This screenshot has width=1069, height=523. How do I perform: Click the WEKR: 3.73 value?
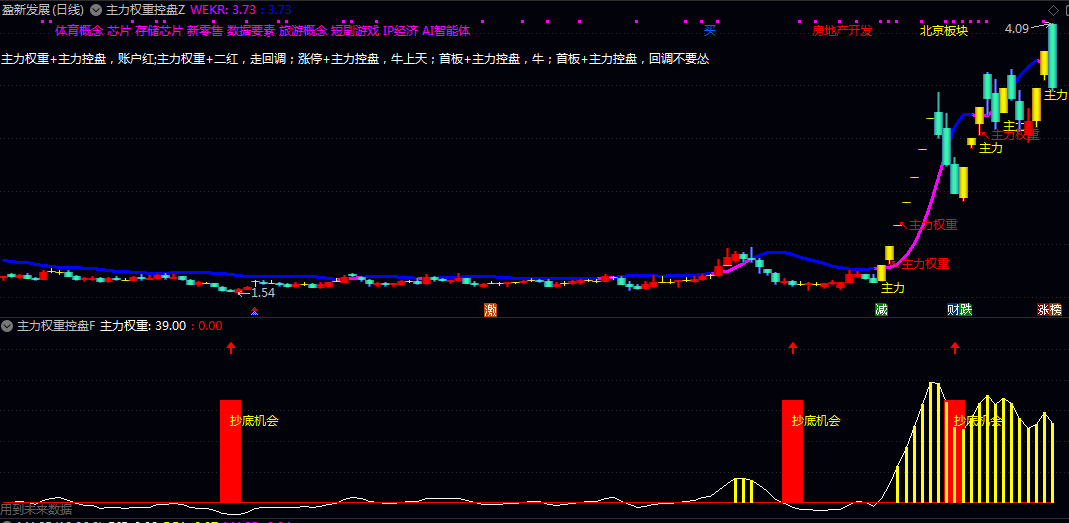224,10
